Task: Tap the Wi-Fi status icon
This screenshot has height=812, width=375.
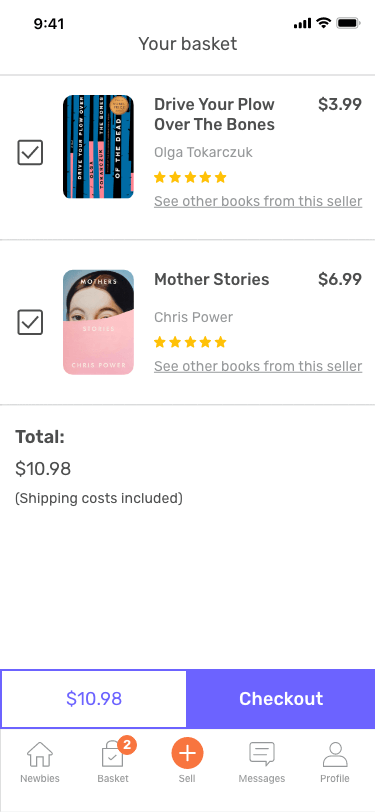Action: point(324,23)
